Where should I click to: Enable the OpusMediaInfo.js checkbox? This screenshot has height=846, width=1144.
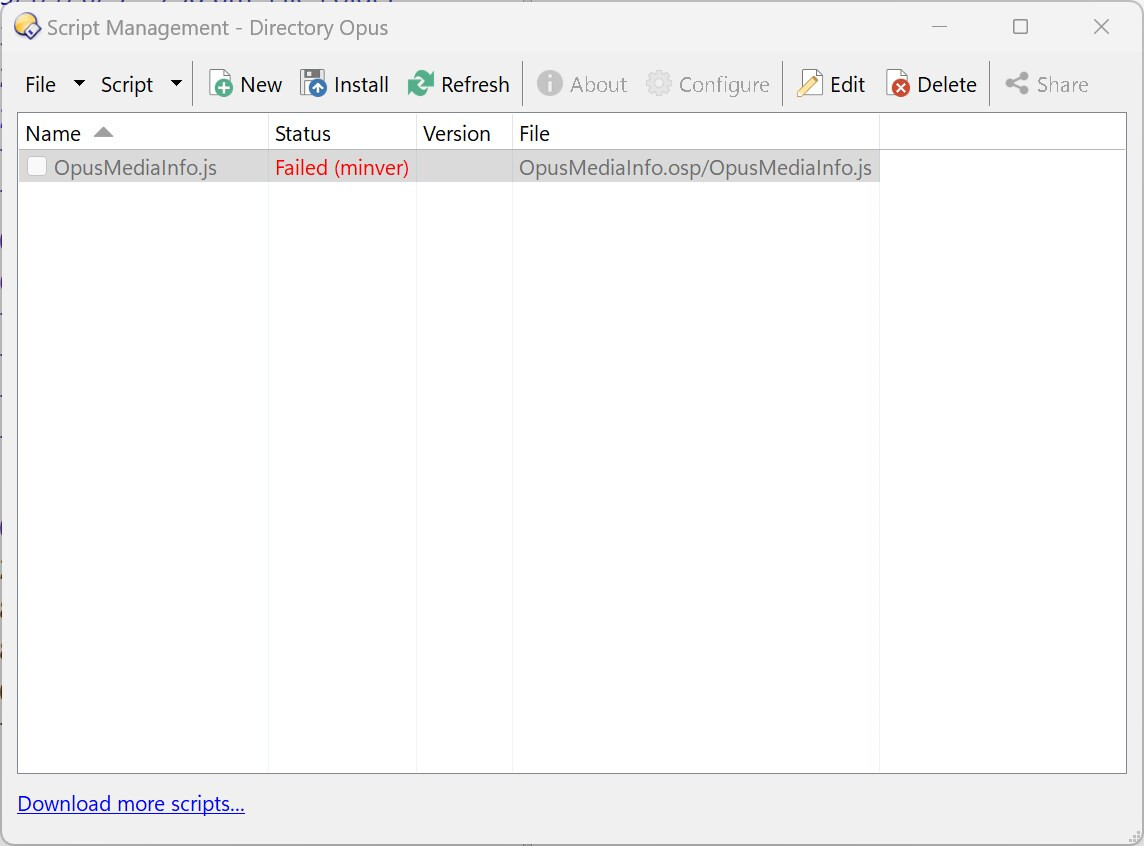[37, 167]
